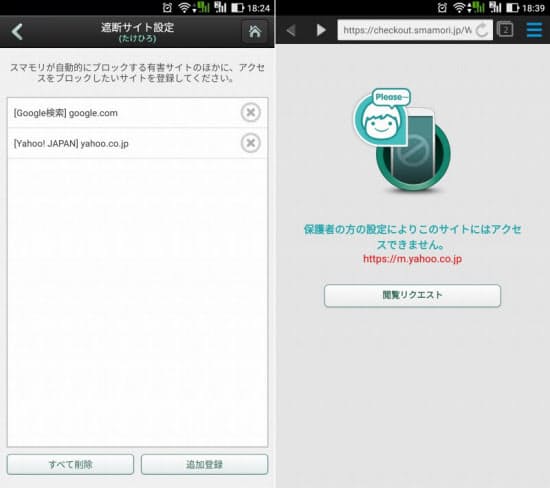Click browser back arrow button
The width and height of the screenshot is (550, 488).
[291, 30]
